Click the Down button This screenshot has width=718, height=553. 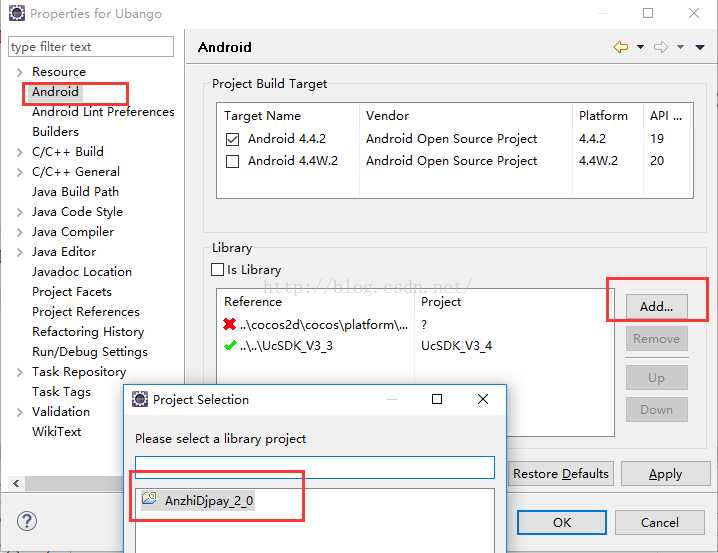tap(657, 410)
